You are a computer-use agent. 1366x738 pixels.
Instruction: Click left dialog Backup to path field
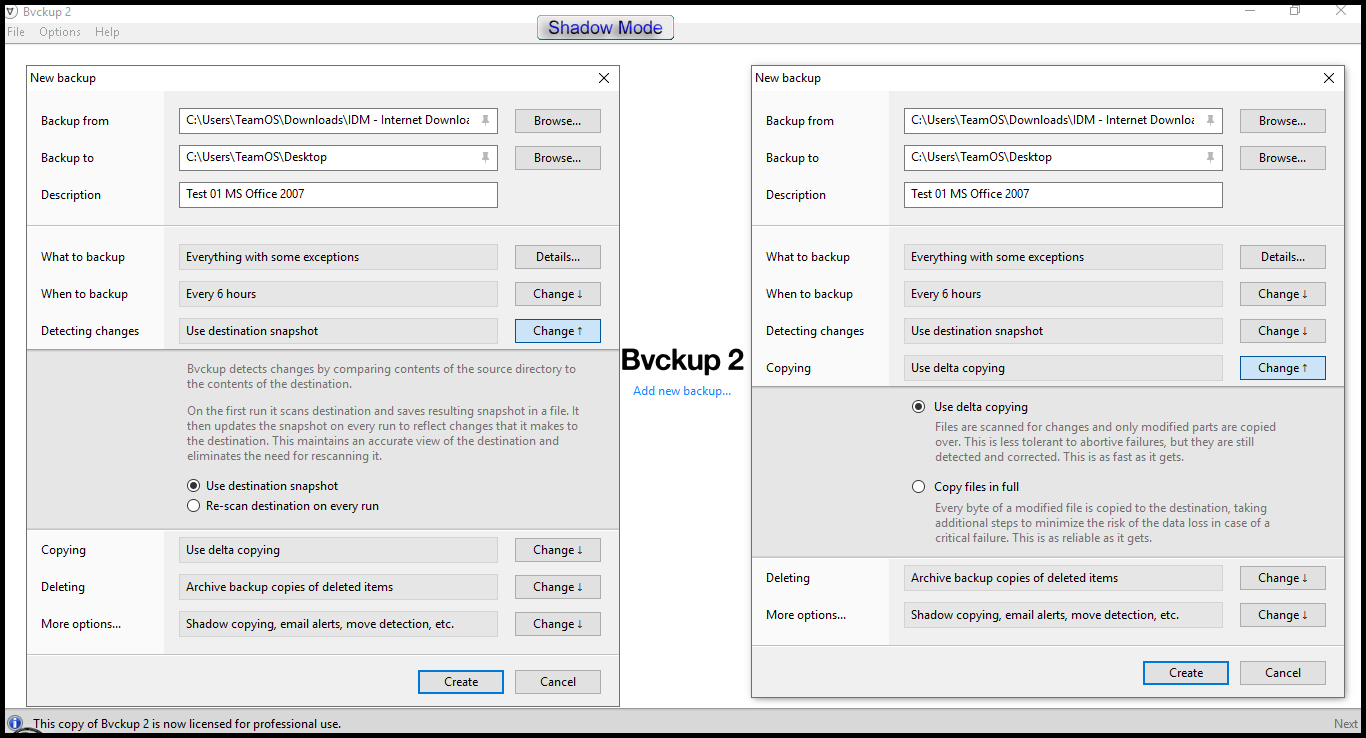coord(338,157)
